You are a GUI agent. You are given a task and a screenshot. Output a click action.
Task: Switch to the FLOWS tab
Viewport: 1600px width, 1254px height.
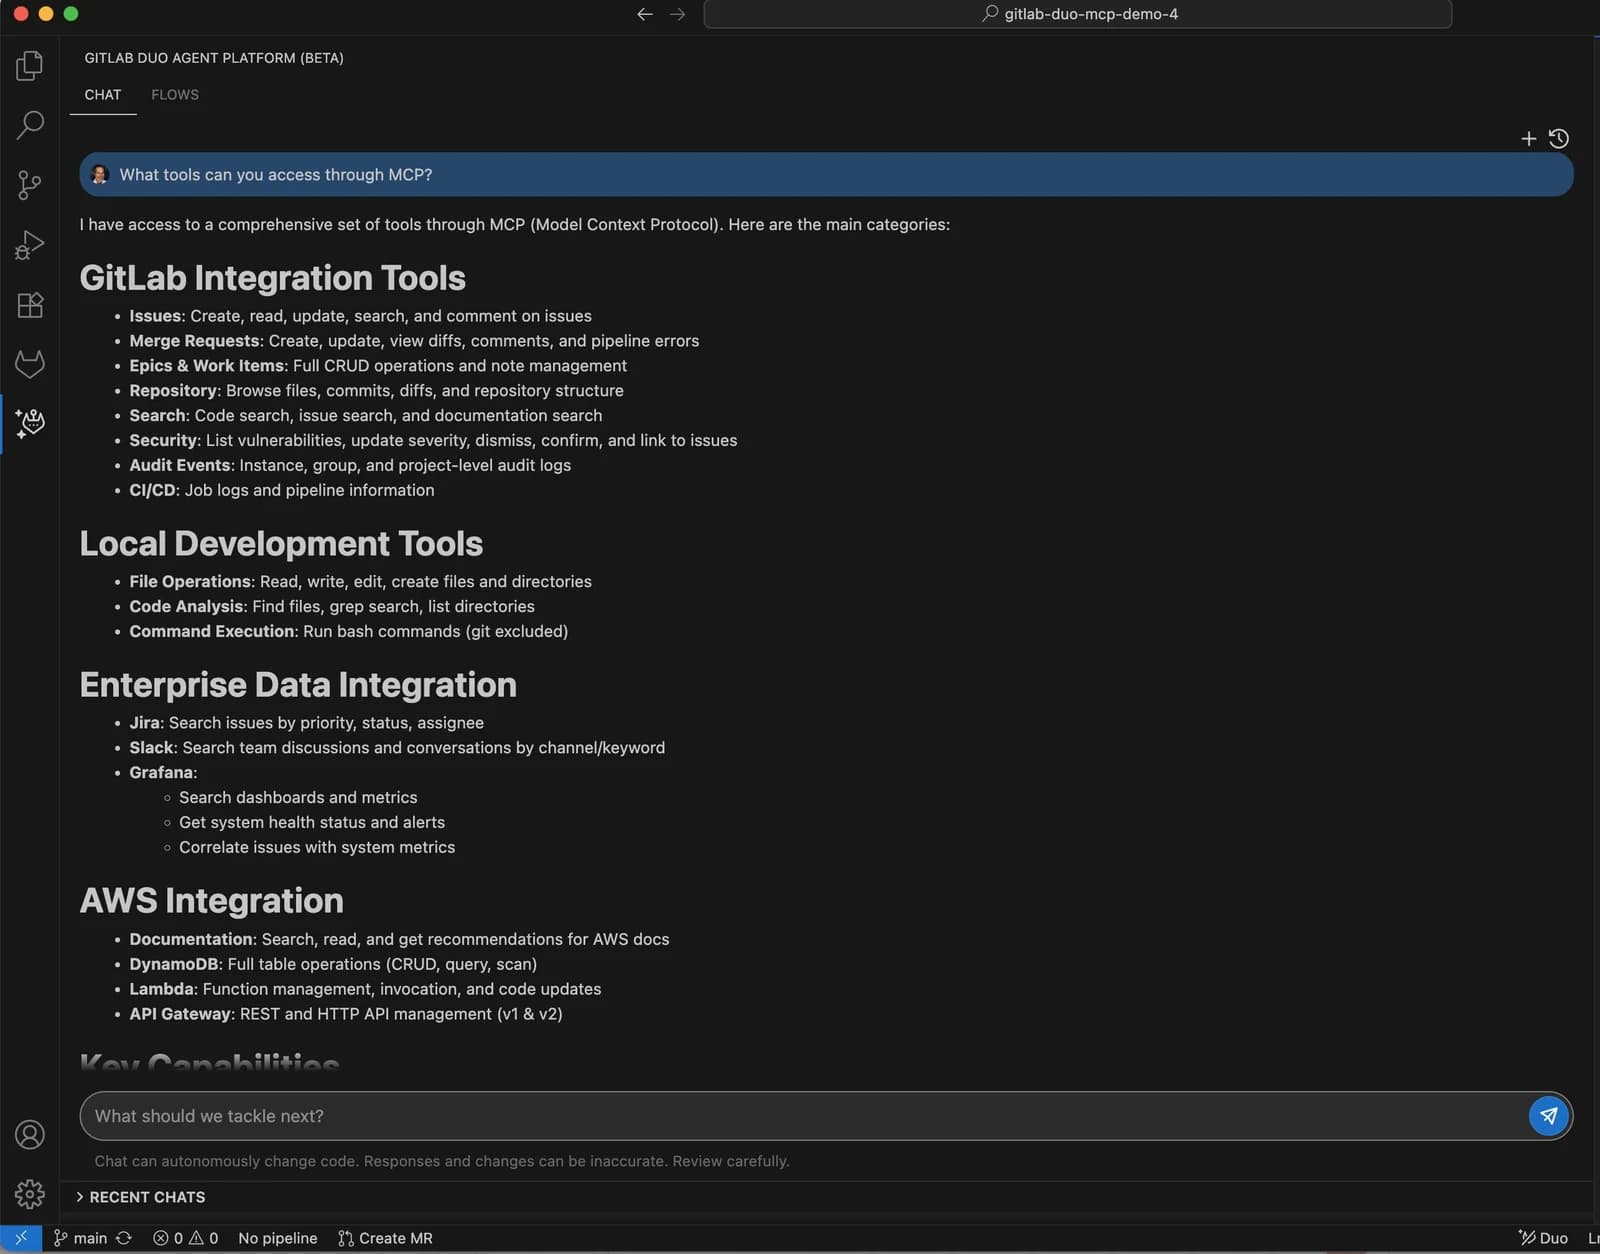coord(175,95)
